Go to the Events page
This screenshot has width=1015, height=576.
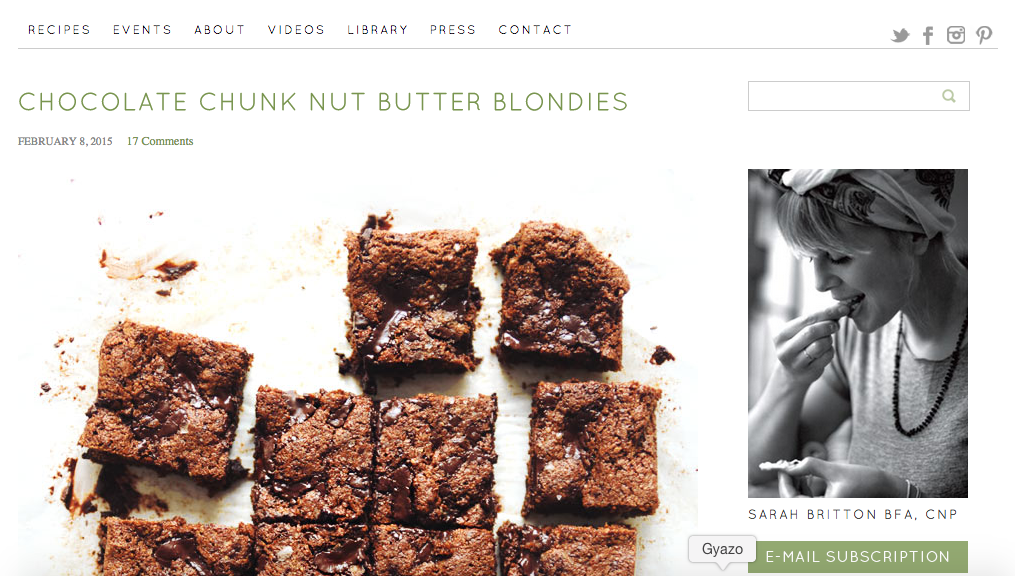point(142,30)
